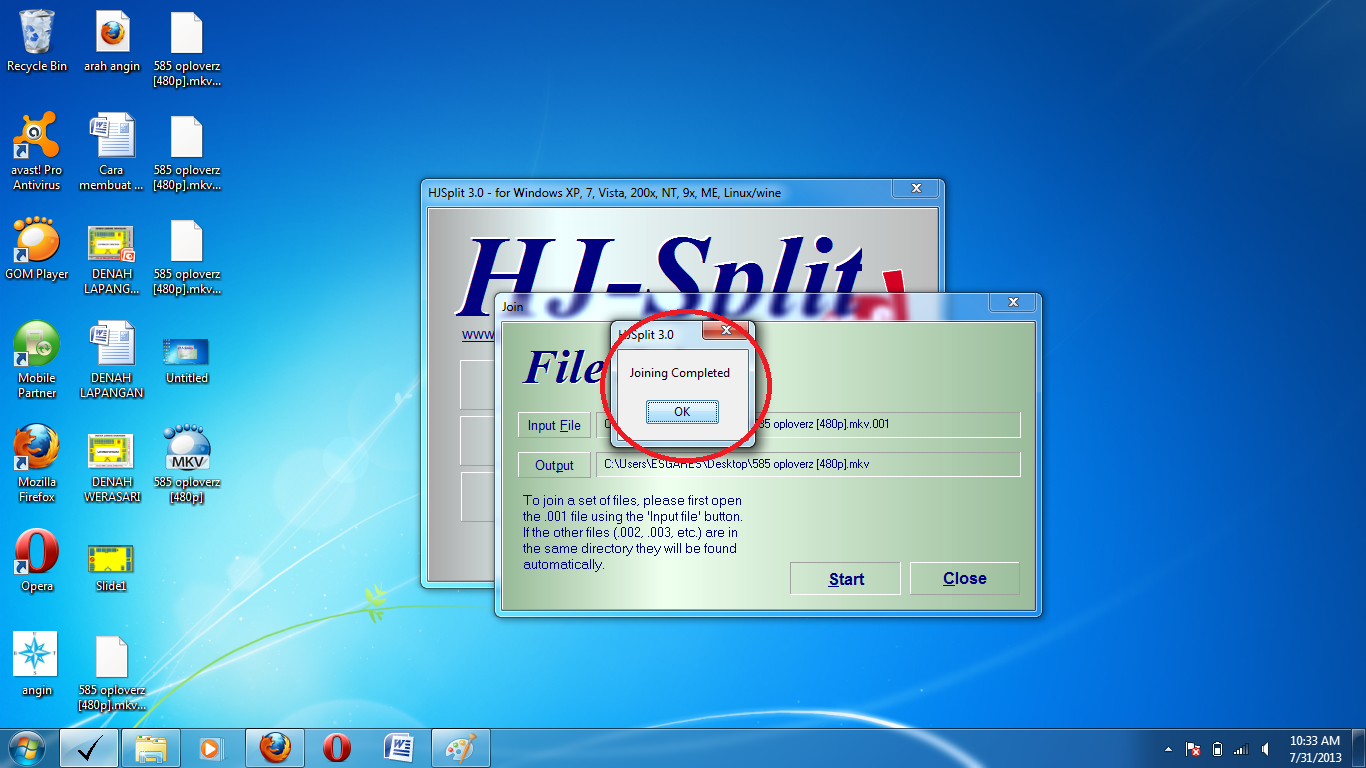Click the Output button in Join window

(x=554, y=465)
